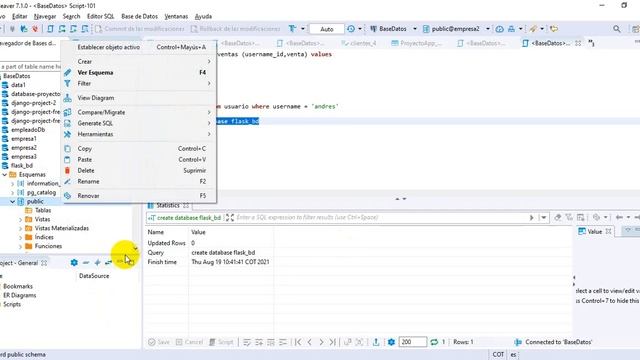Open the 'Ayuda' menu
The width and height of the screenshot is (640, 360).
click(203, 16)
